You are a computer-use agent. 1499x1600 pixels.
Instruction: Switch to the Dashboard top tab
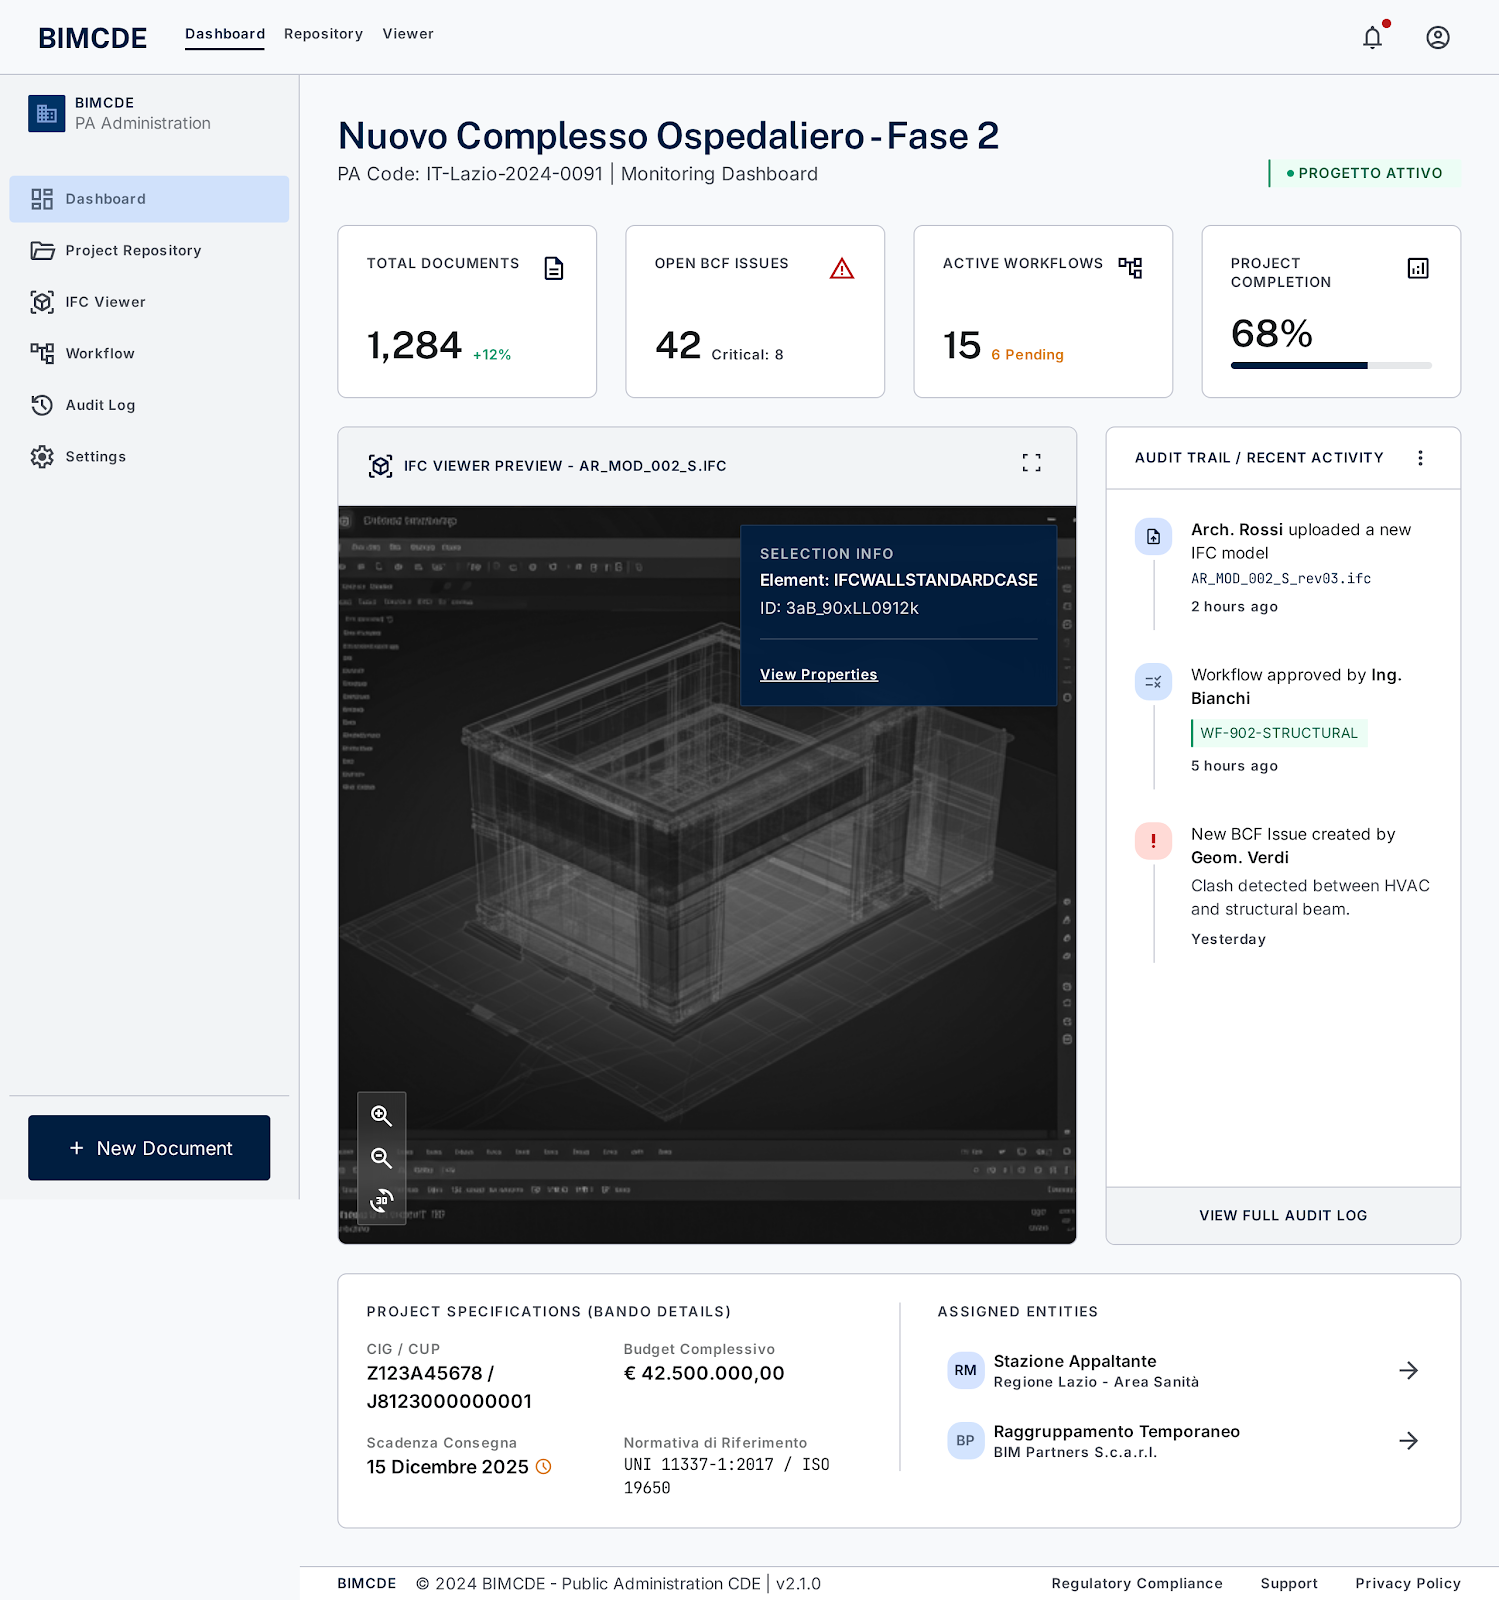click(225, 34)
